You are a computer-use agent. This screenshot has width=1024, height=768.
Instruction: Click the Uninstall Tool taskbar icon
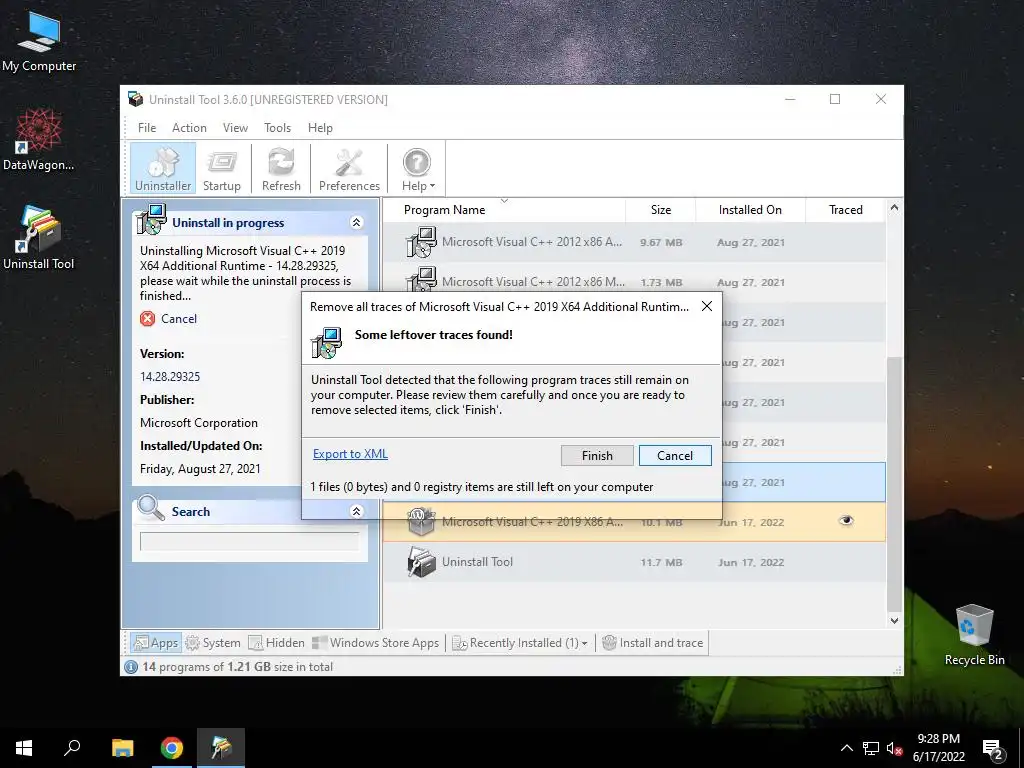click(221, 748)
